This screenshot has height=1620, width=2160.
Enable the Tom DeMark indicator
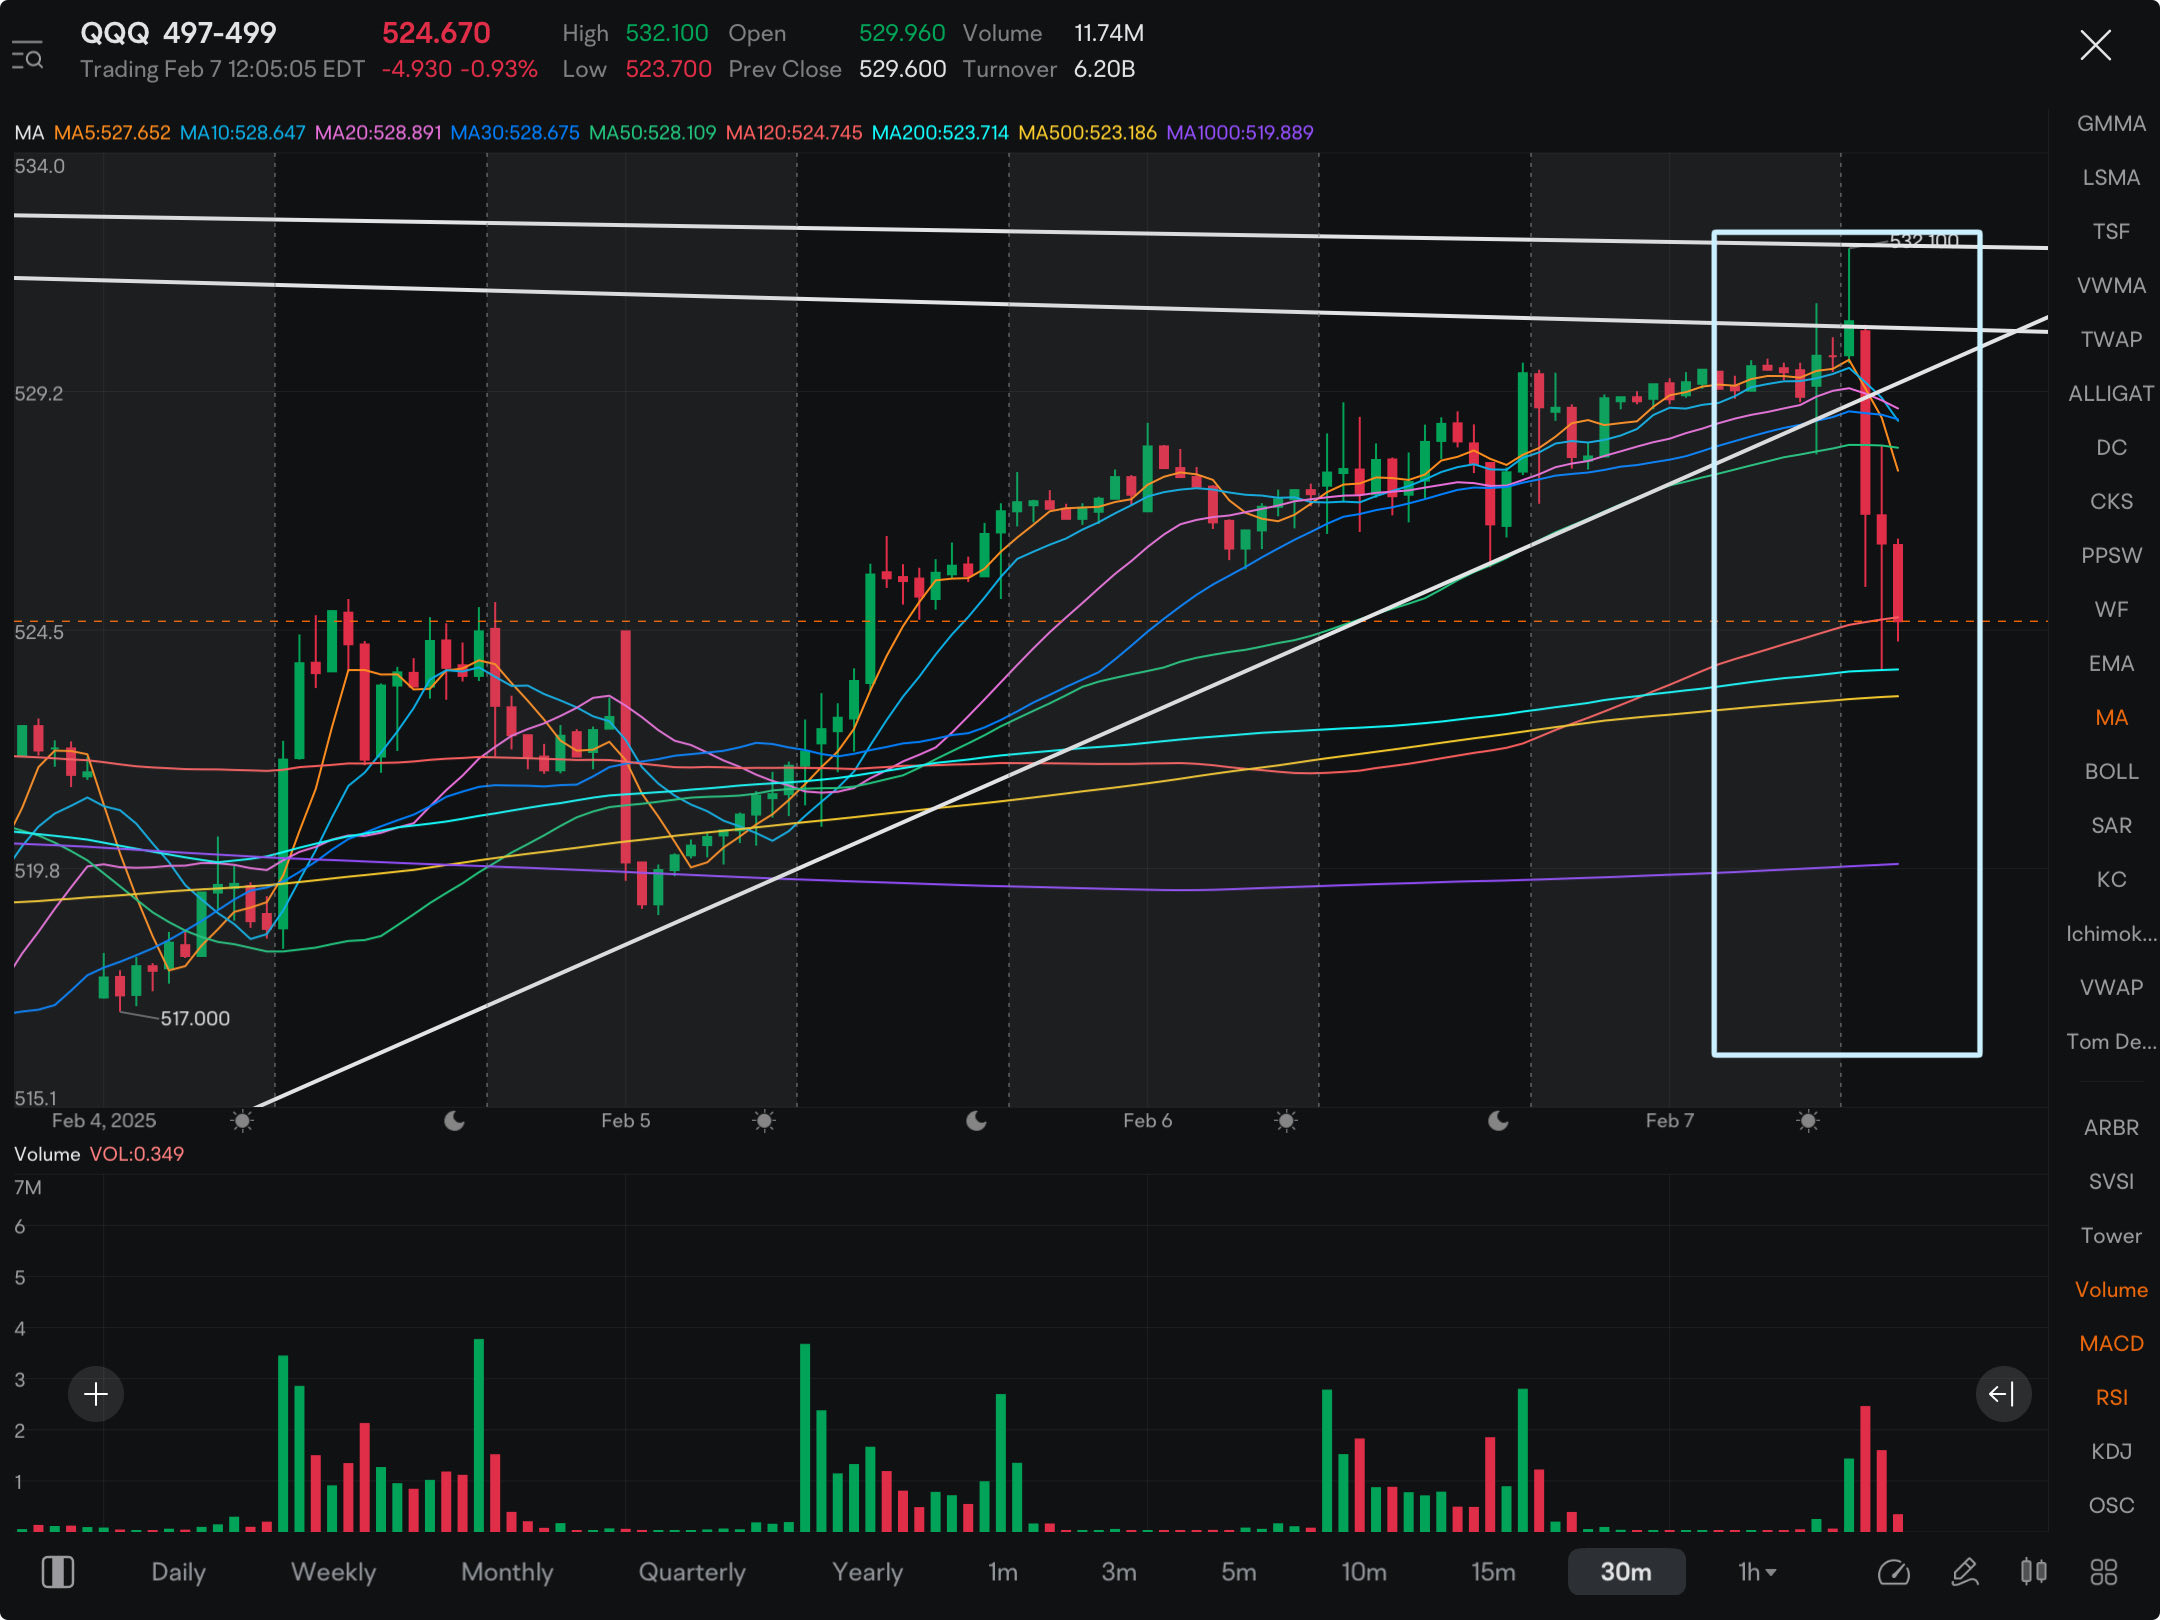coord(2111,1042)
